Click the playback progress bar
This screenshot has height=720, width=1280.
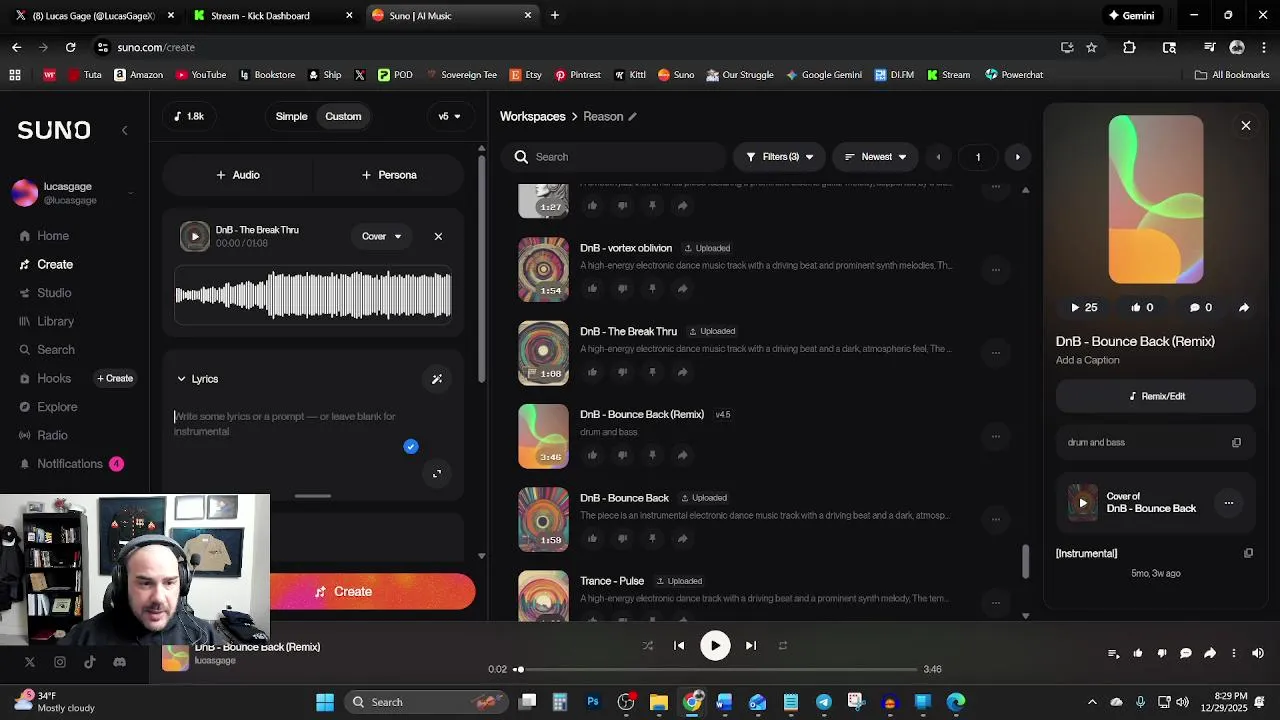(x=716, y=669)
